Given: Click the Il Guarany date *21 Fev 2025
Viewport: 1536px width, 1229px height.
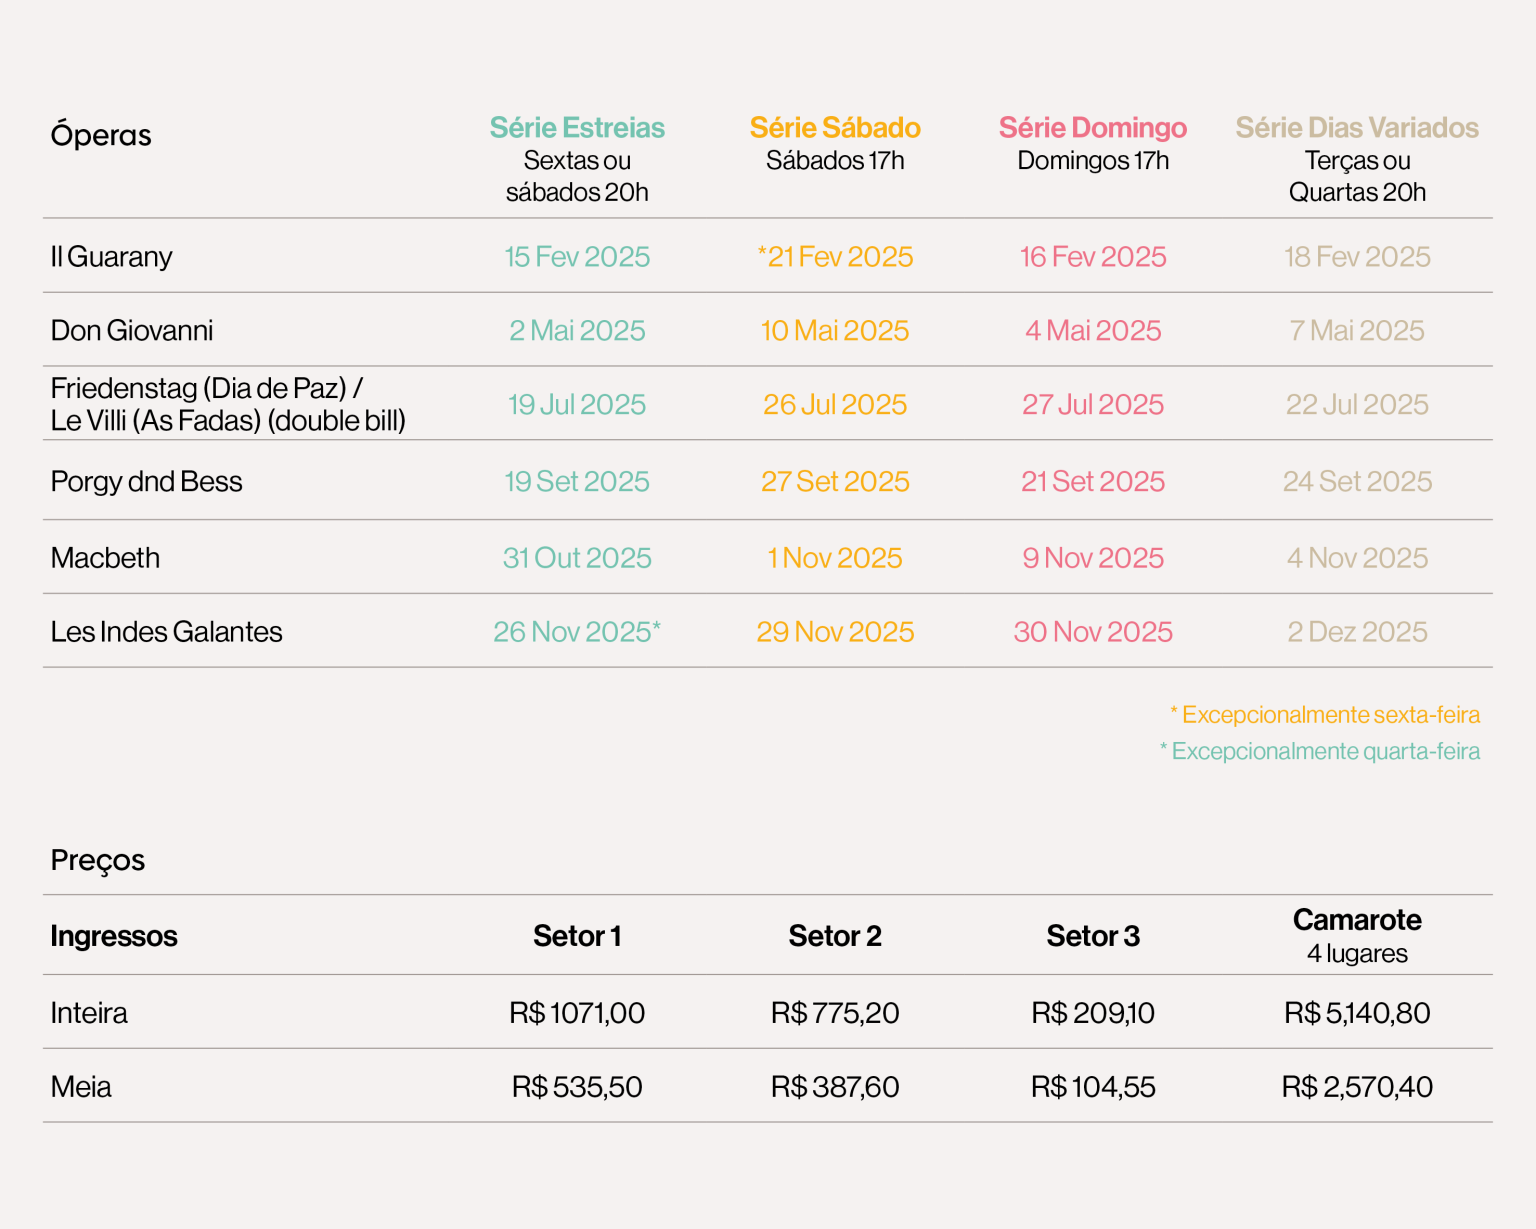Looking at the screenshot, I should 835,257.
